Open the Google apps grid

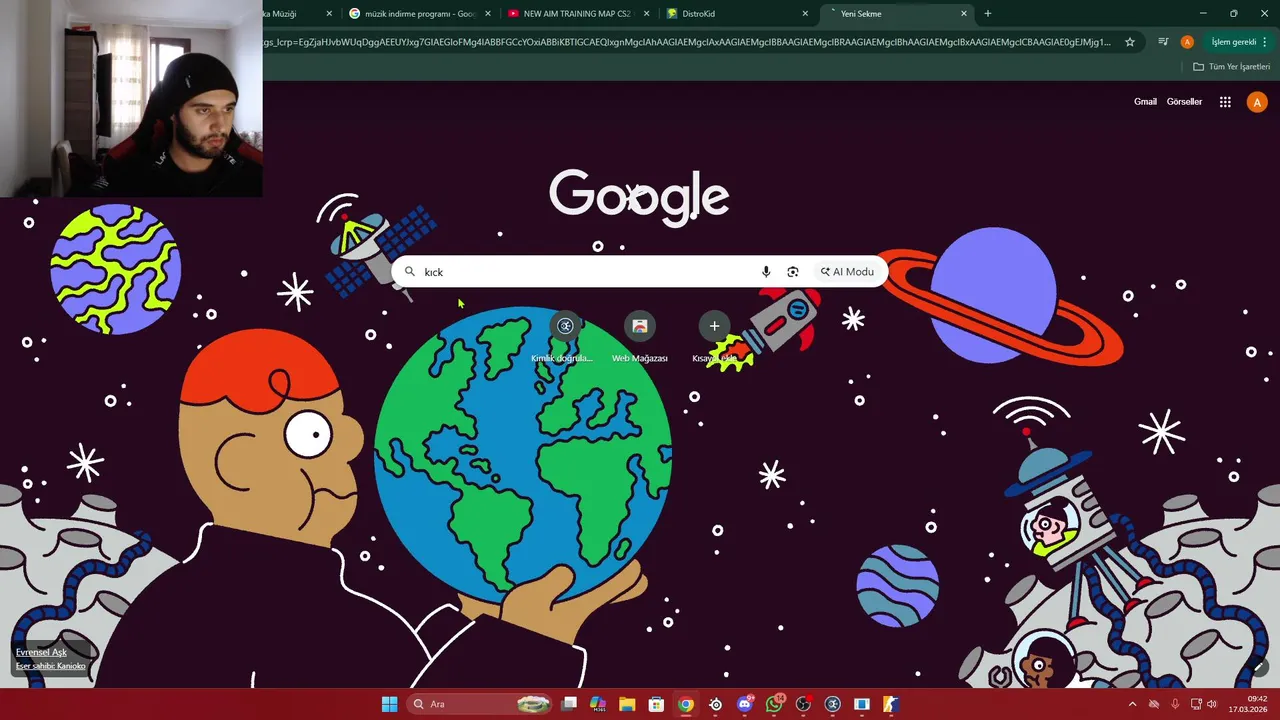coord(1225,102)
